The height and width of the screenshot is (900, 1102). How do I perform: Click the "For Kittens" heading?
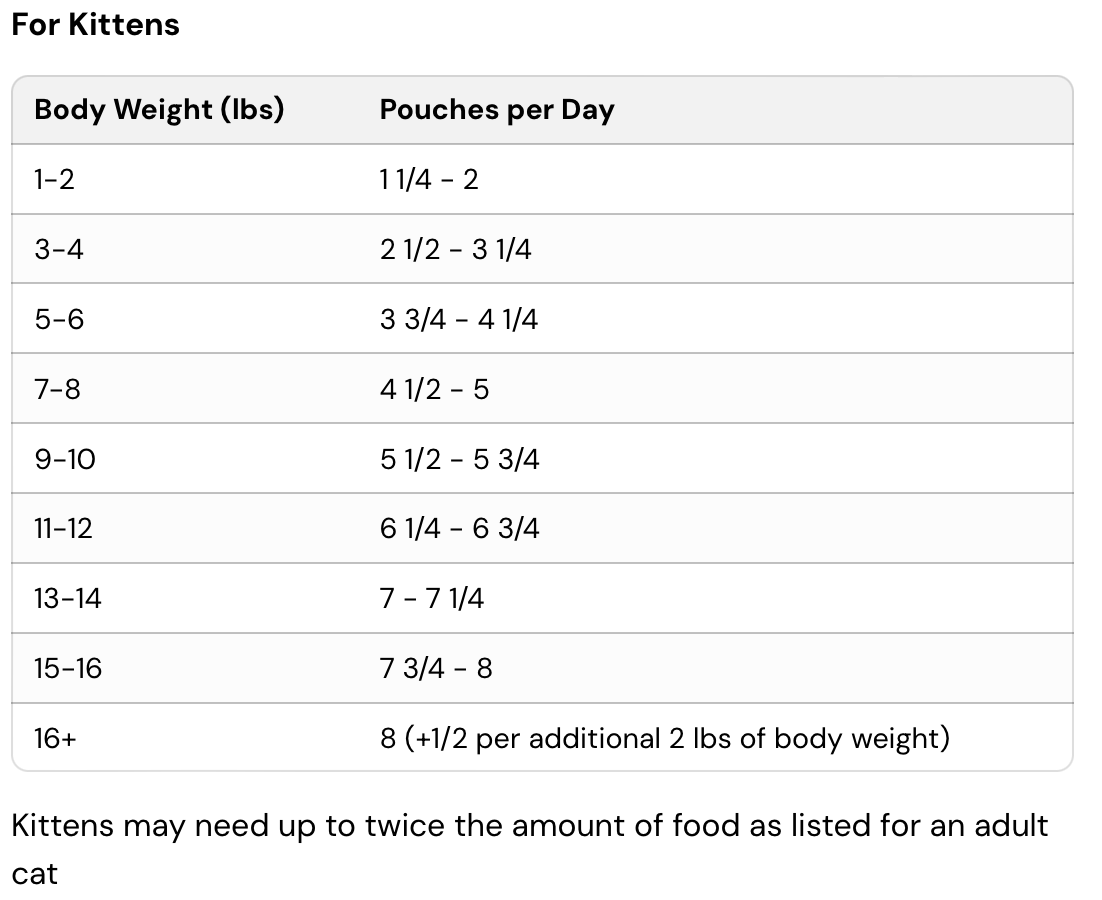point(96,25)
